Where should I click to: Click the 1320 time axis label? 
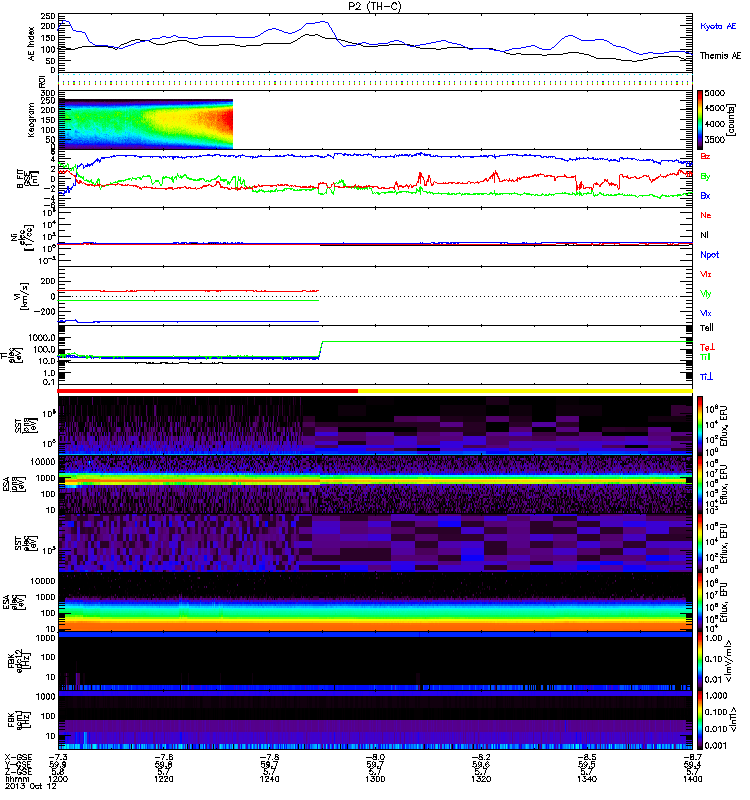[x=481, y=779]
